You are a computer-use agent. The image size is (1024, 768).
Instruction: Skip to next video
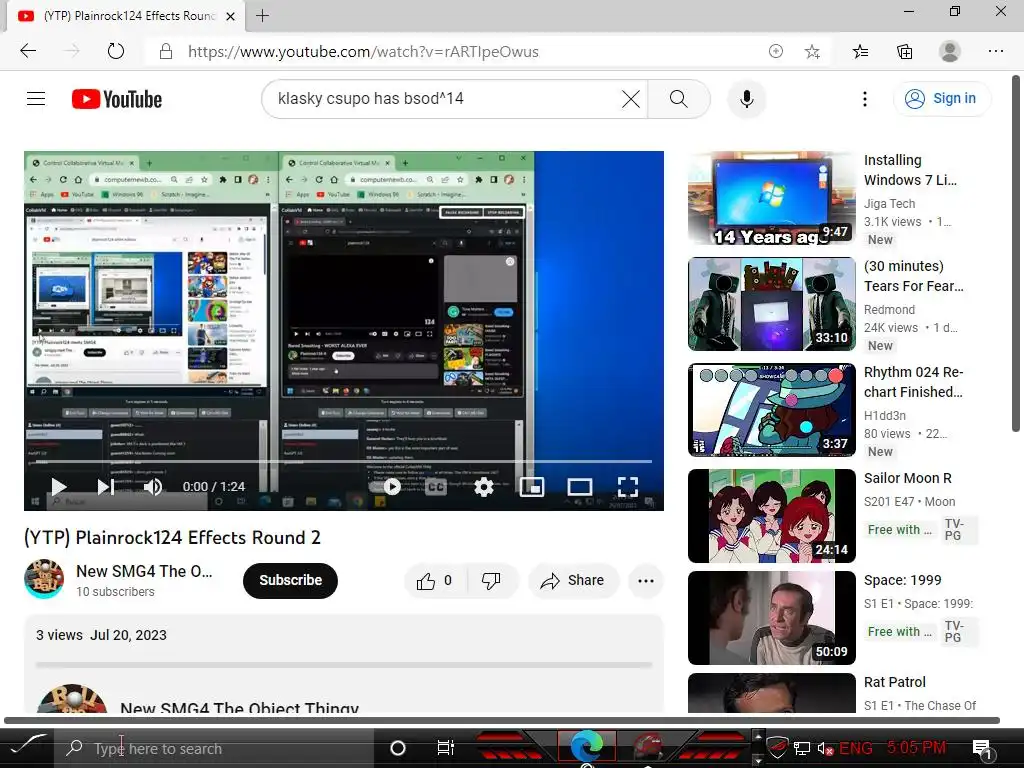click(x=106, y=487)
